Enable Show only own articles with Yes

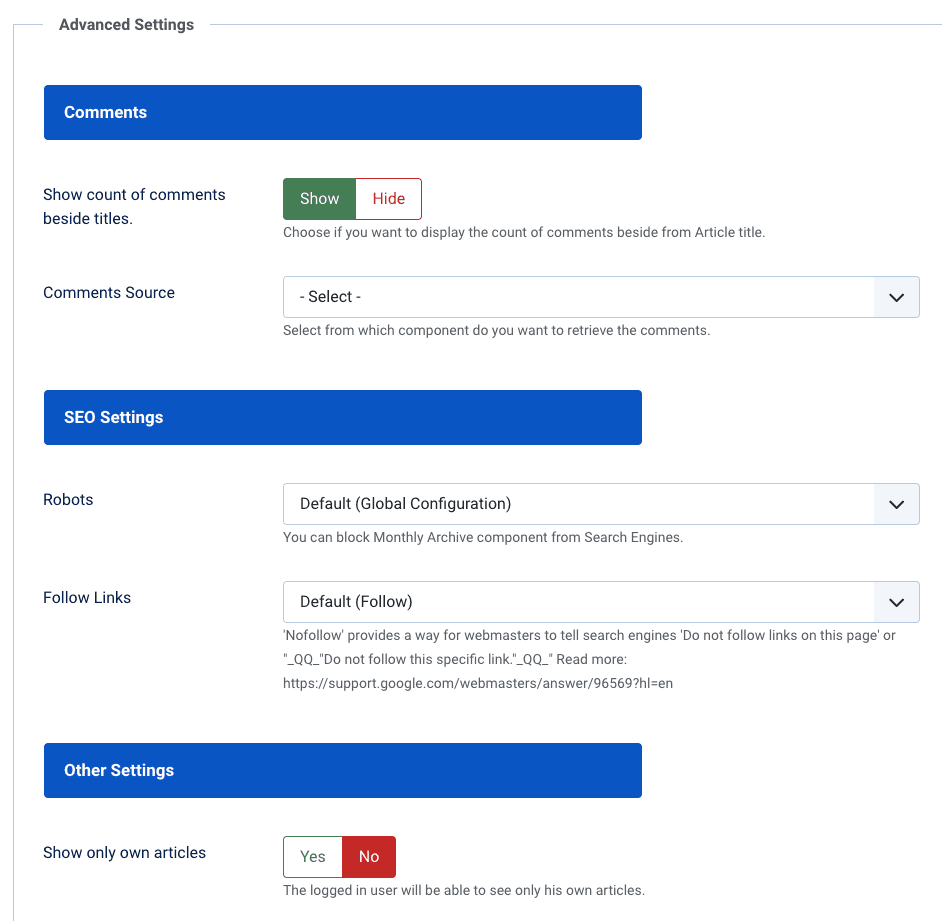[312, 857]
